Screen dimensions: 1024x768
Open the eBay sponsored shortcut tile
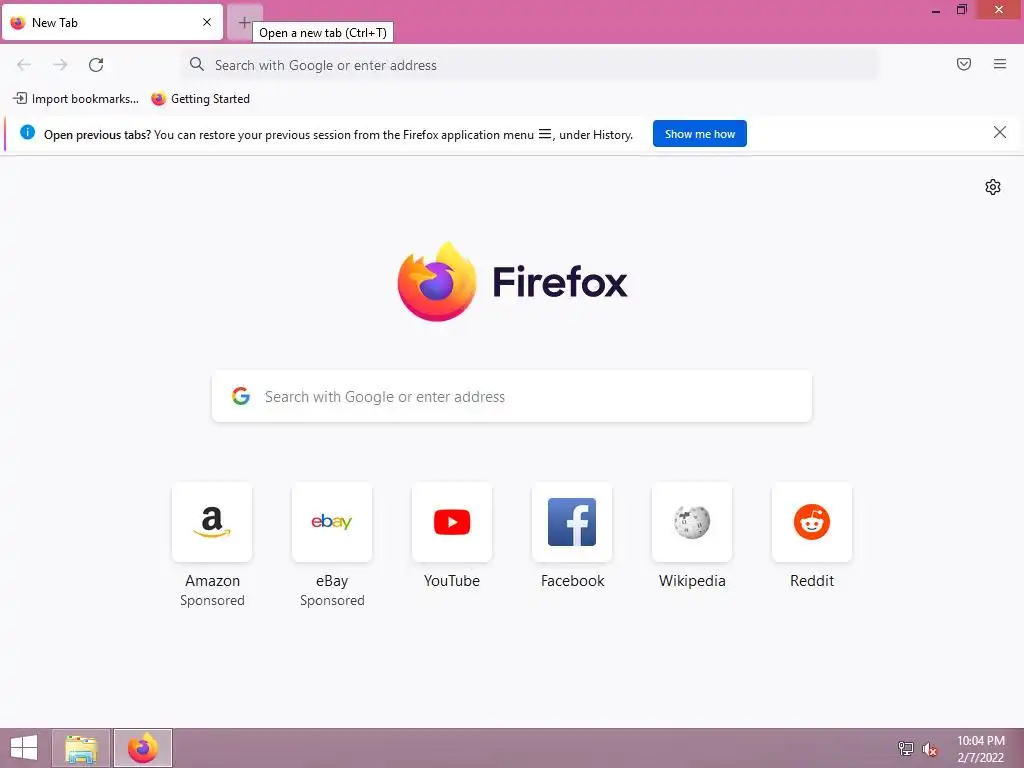pos(332,522)
